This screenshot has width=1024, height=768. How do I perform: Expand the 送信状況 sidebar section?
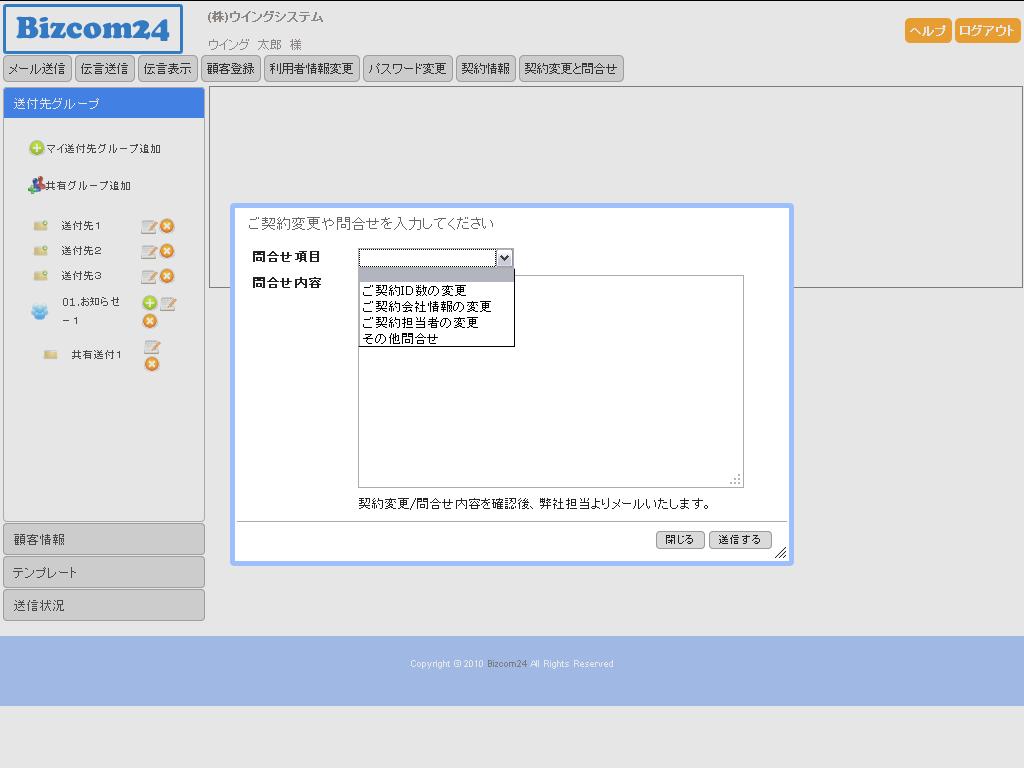click(x=104, y=605)
